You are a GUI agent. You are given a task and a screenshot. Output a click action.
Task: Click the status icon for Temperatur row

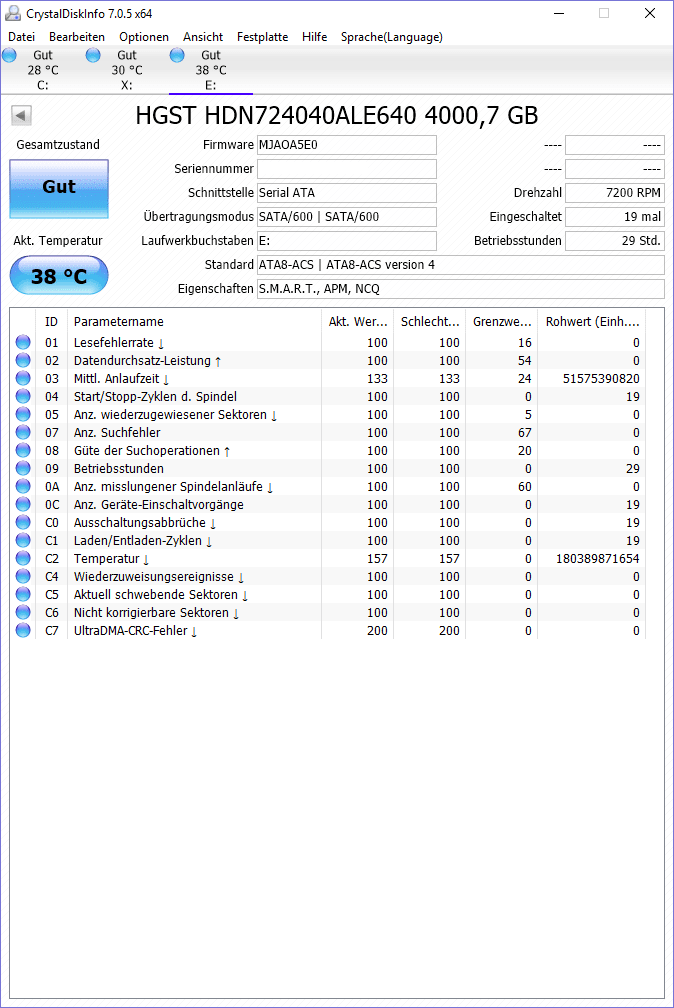pos(23,558)
